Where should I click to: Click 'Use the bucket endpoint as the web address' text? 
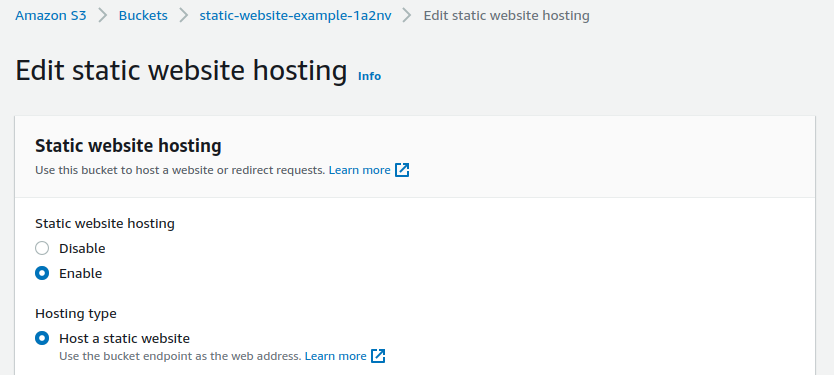[180, 356]
